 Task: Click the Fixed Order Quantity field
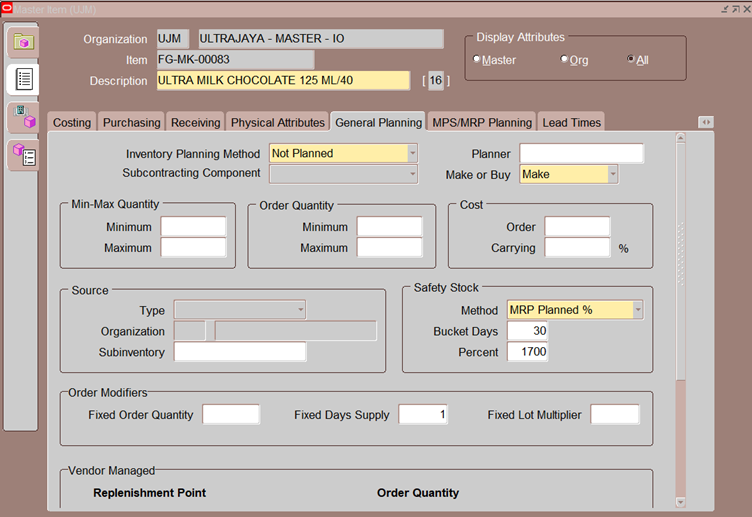[x=231, y=414]
